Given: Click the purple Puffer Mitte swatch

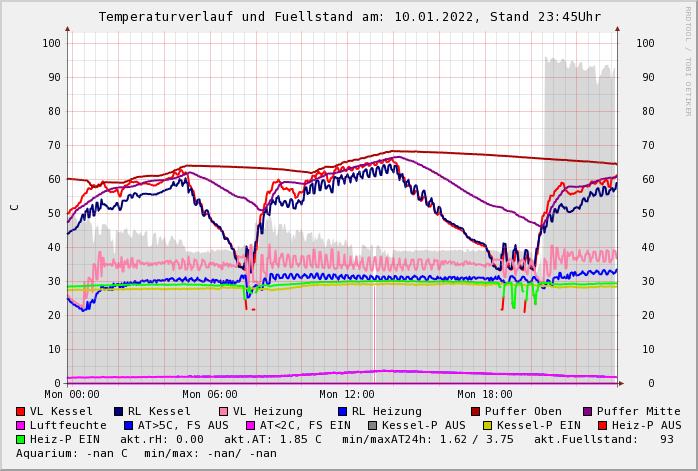Looking at the screenshot, I should click(588, 411).
